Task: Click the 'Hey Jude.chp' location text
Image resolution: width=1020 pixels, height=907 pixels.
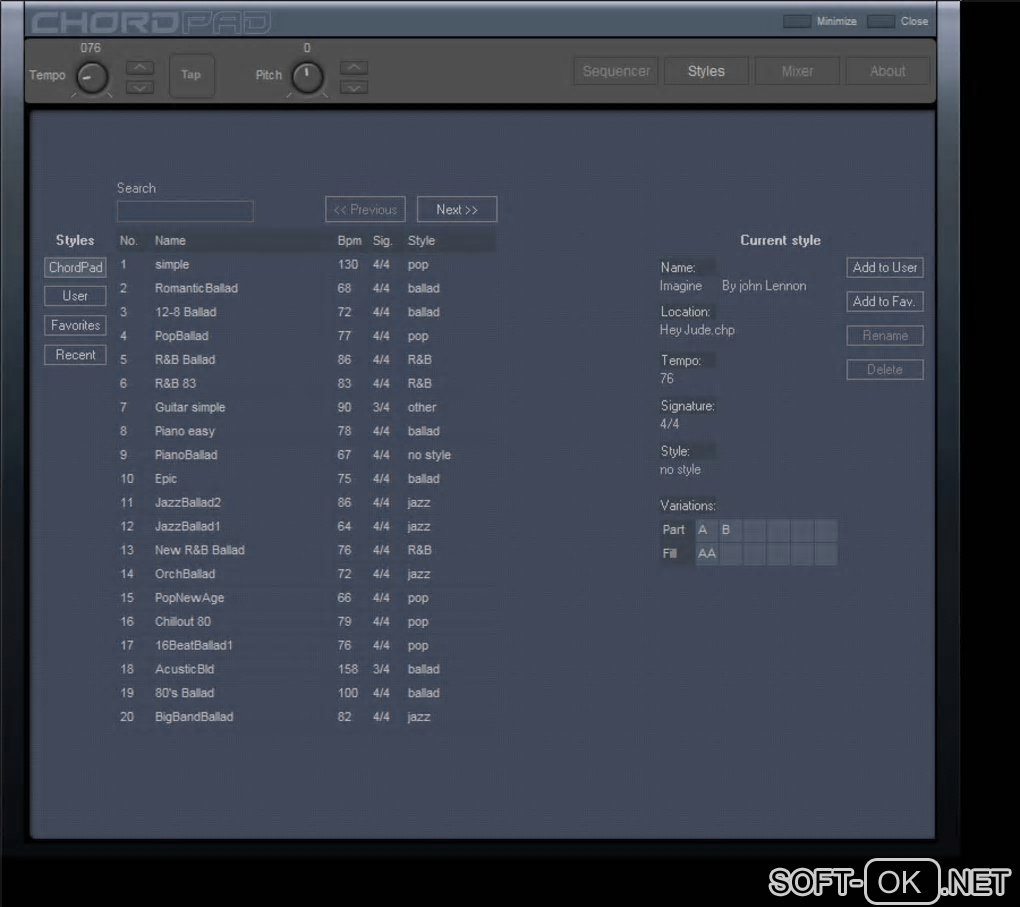Action: tap(697, 330)
